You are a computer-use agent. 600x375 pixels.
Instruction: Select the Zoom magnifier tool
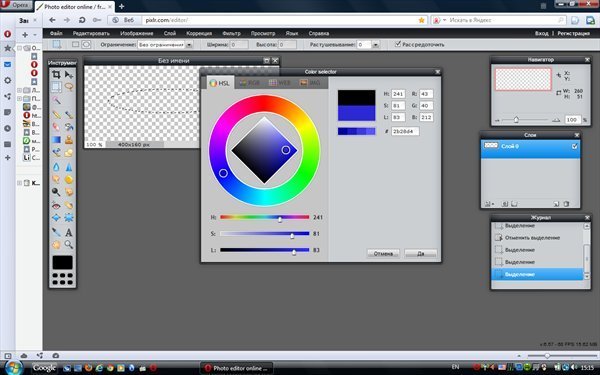[x=69, y=245]
